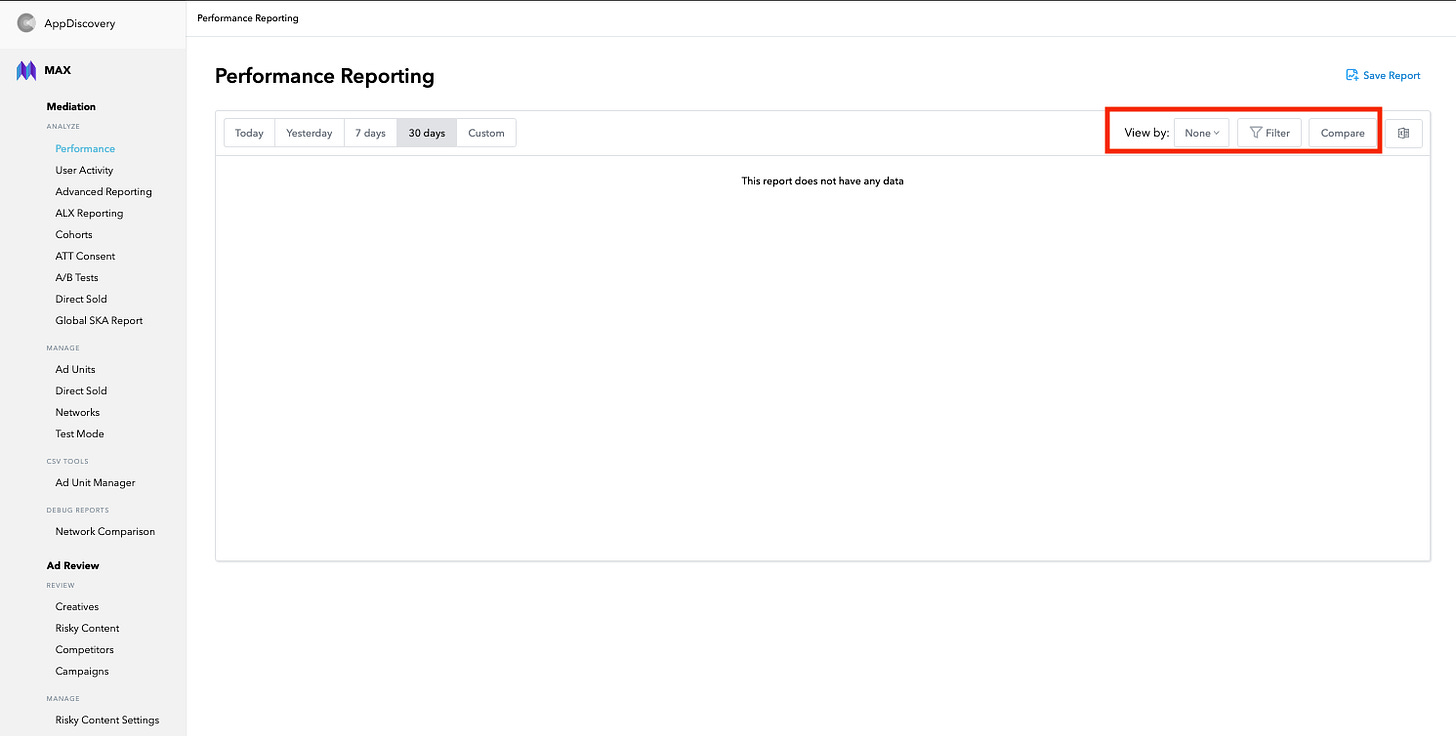1456x736 pixels.
Task: Click the MAX logo icon
Action: pyautogui.click(x=25, y=70)
